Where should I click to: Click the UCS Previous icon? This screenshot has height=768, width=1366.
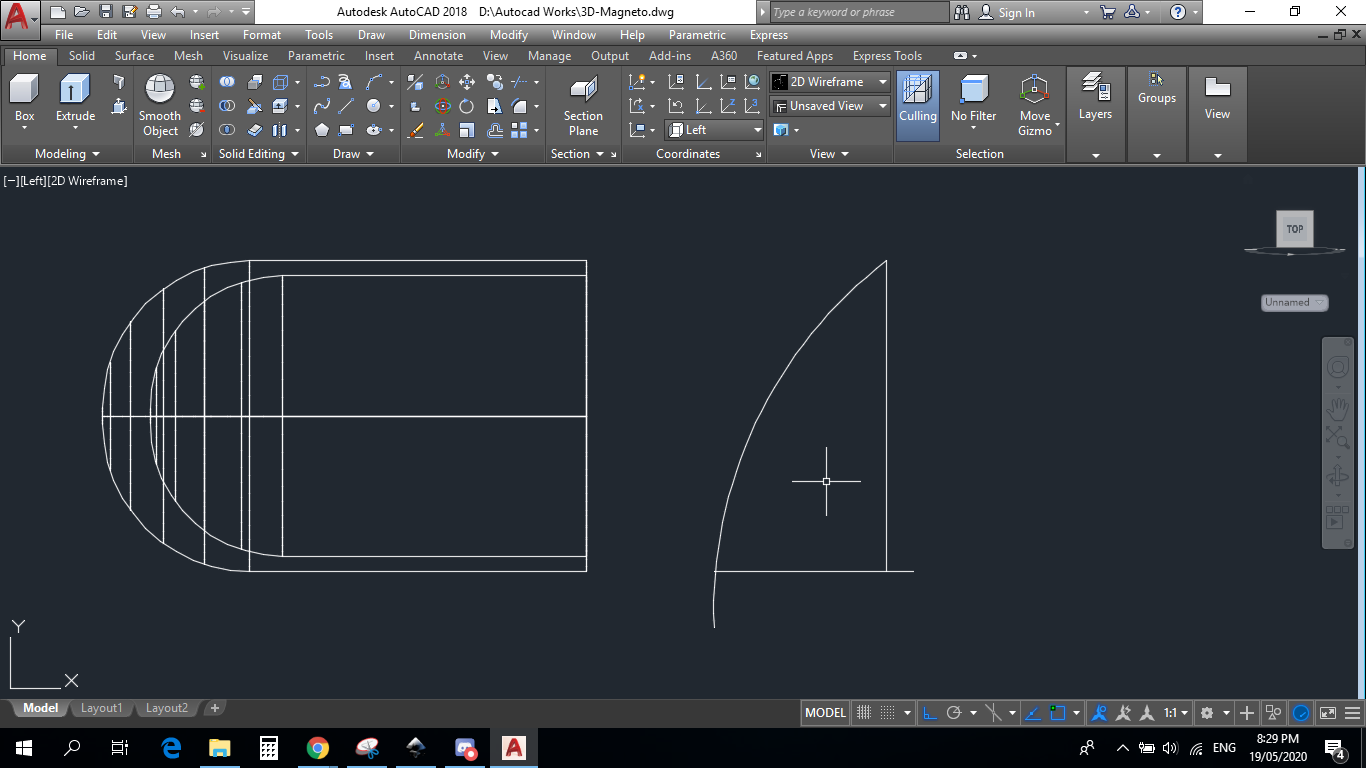(x=676, y=106)
